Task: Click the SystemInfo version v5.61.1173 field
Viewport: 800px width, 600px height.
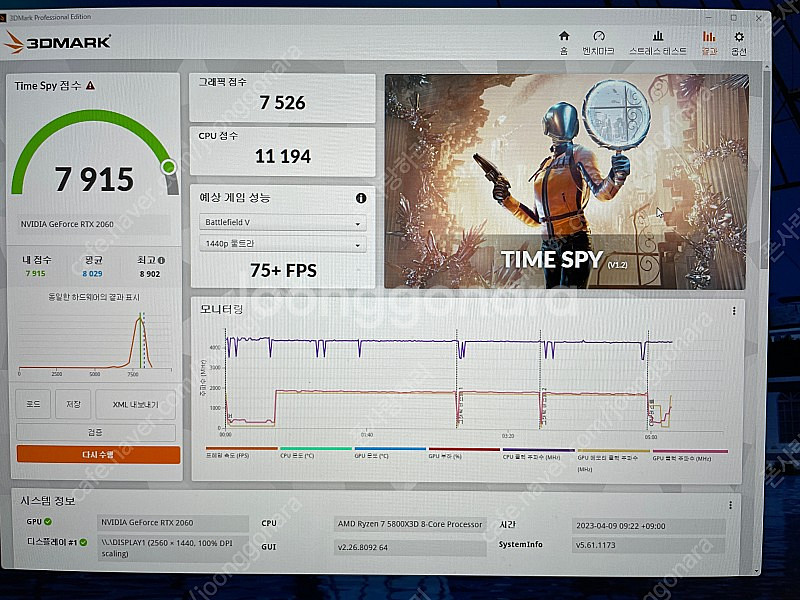Action: [x=648, y=545]
